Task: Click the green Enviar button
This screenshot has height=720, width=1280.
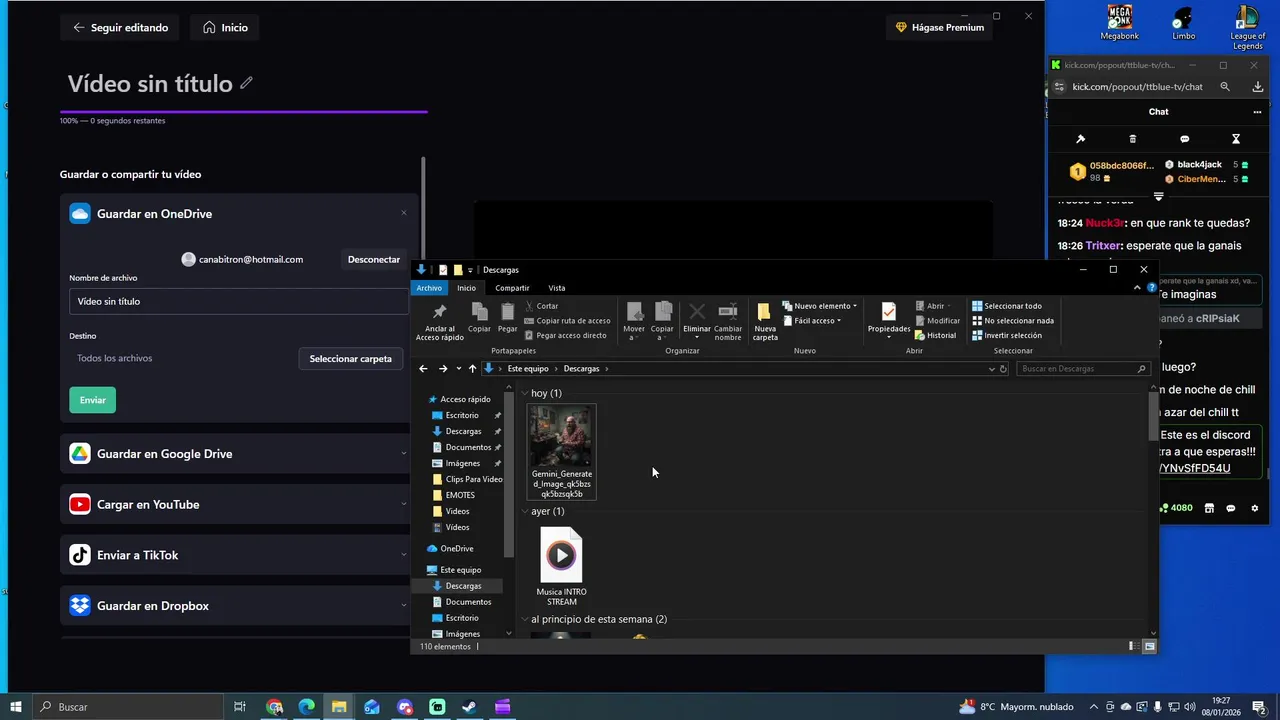Action: [x=93, y=400]
